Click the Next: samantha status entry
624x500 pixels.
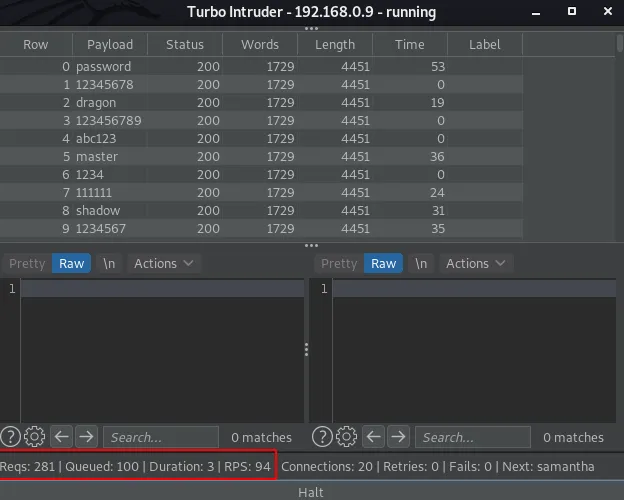pos(548,467)
